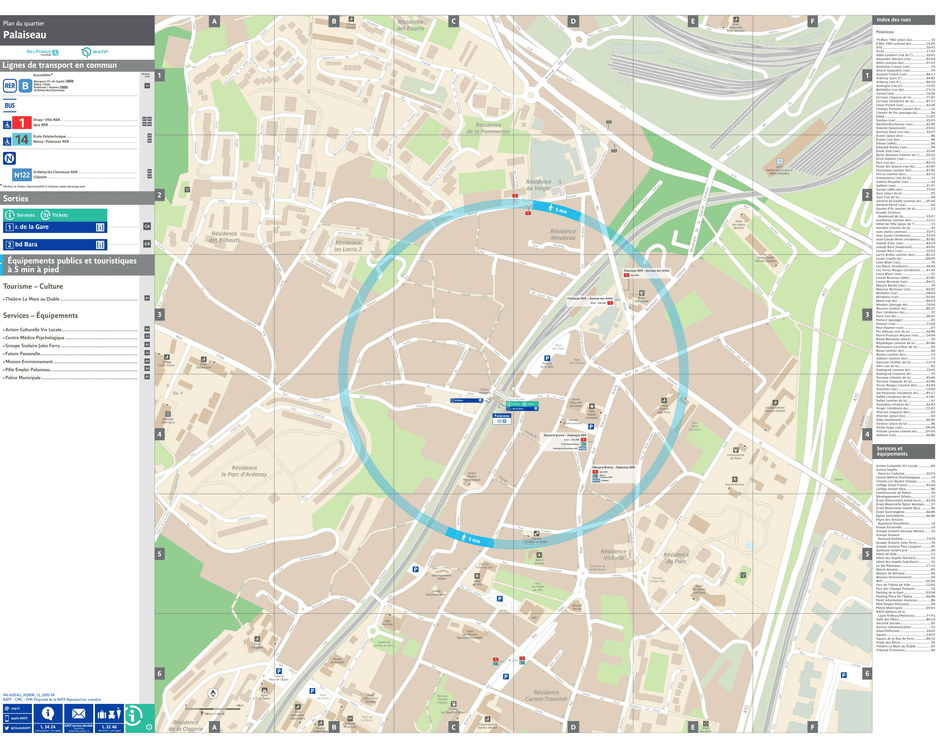Open the Théâtre La Mare au Diable entry

point(30,297)
